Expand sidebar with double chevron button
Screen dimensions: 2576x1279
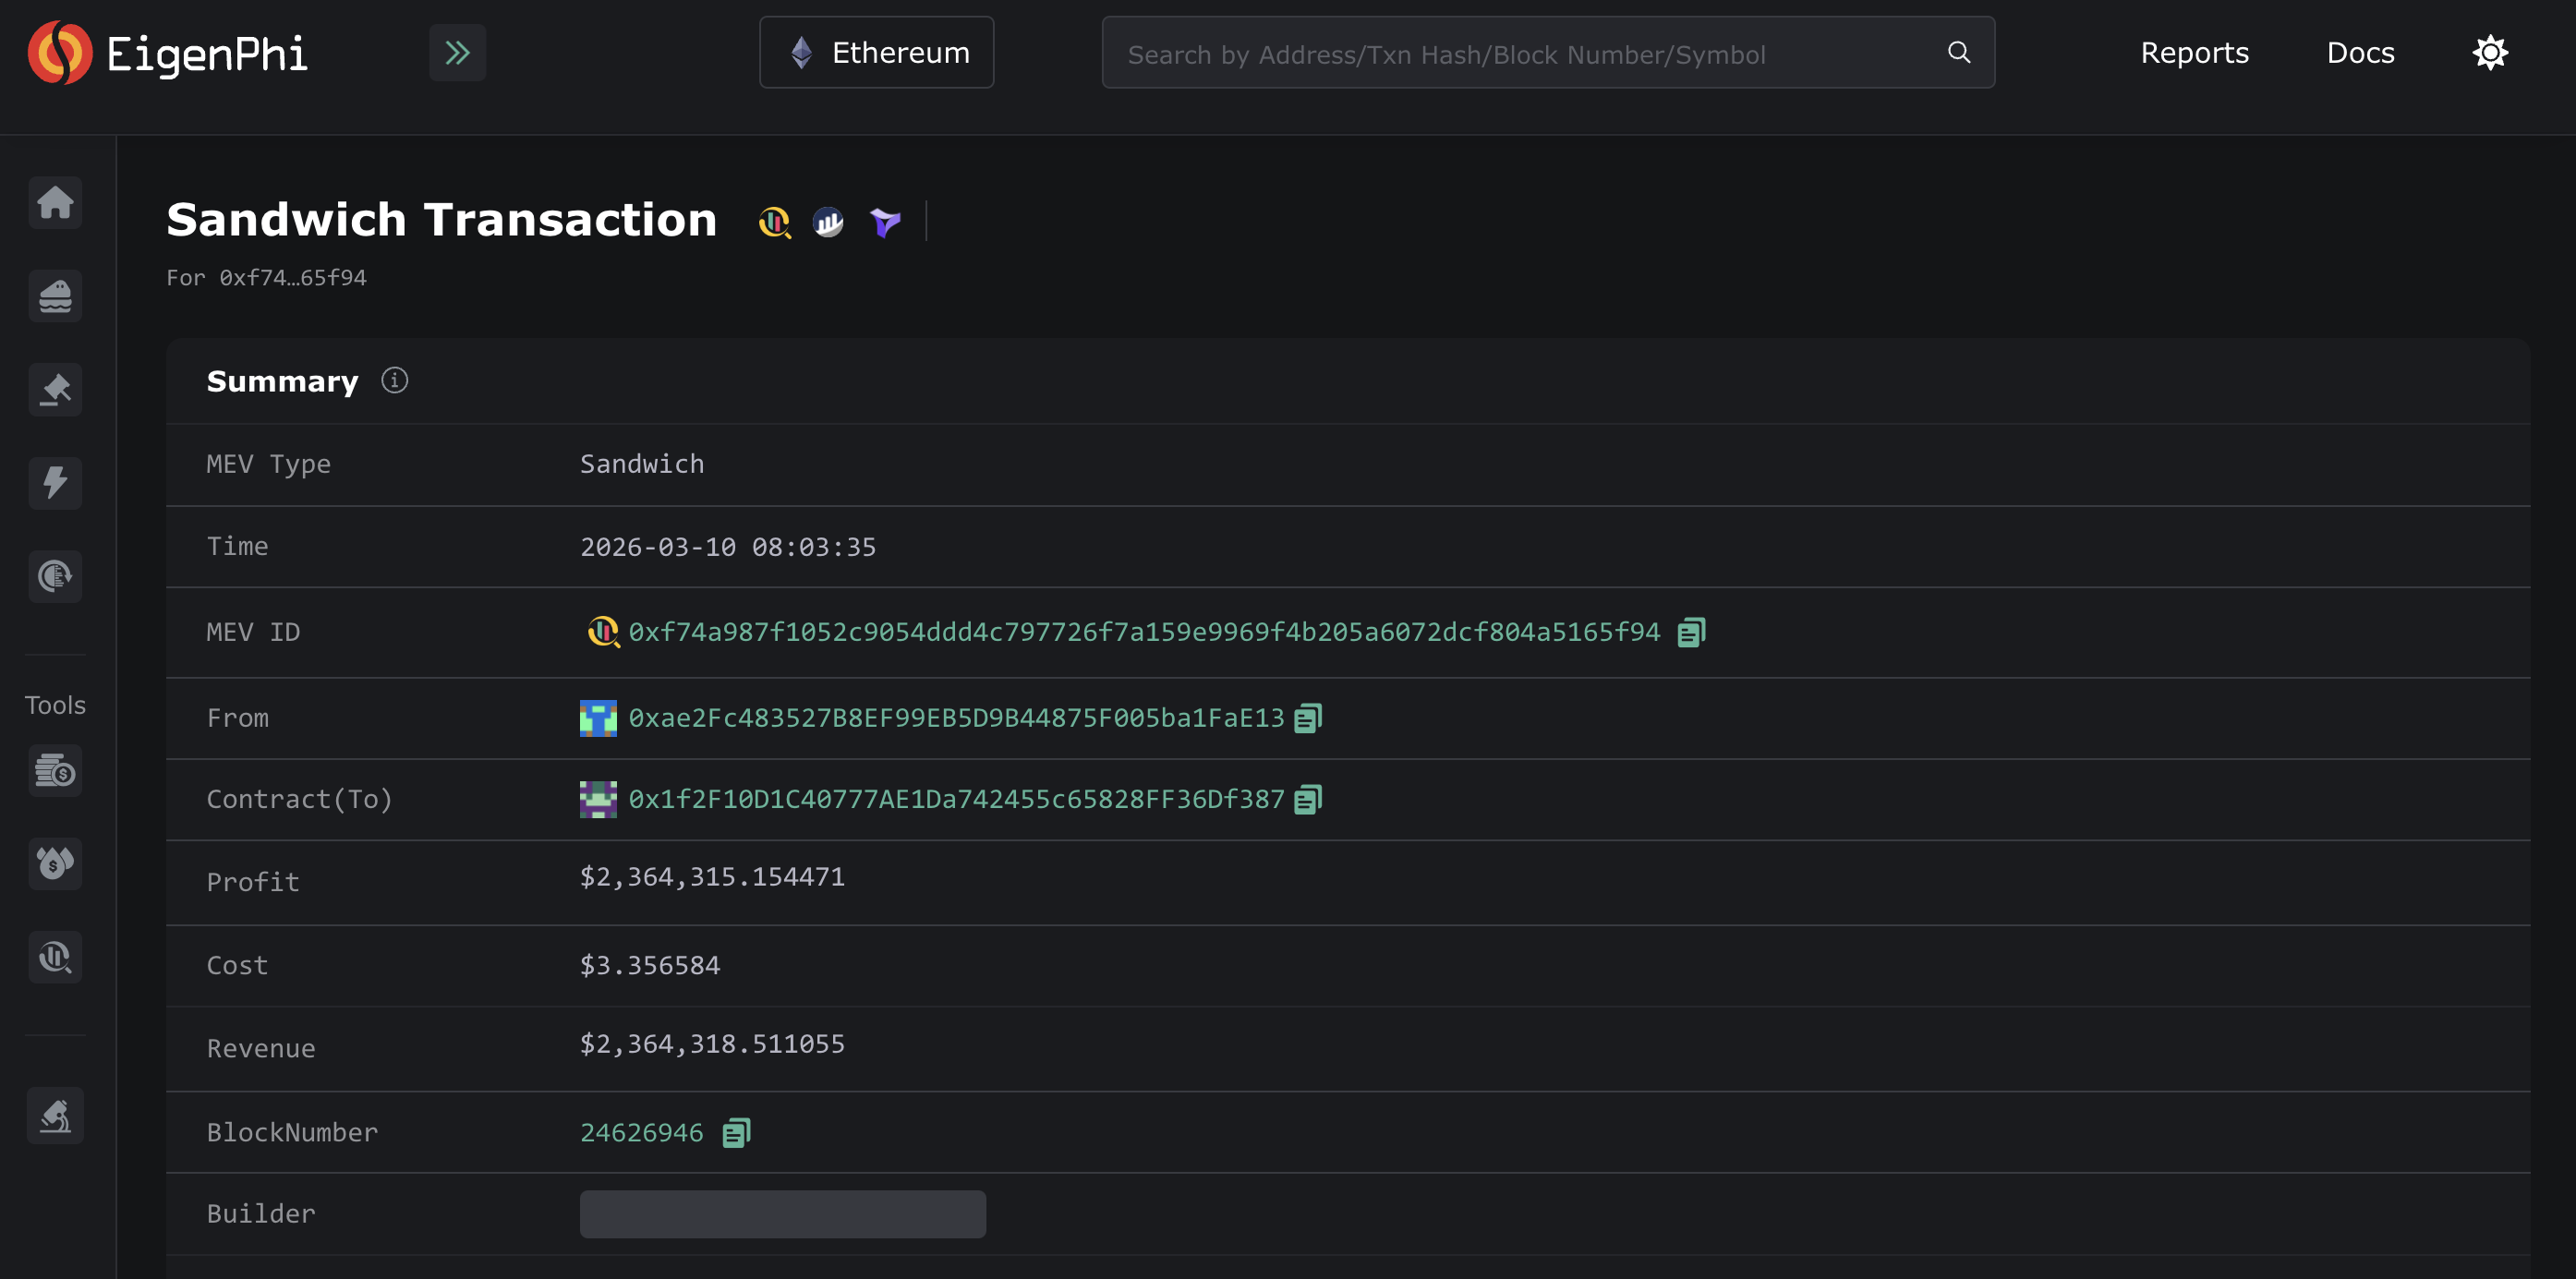457,53
